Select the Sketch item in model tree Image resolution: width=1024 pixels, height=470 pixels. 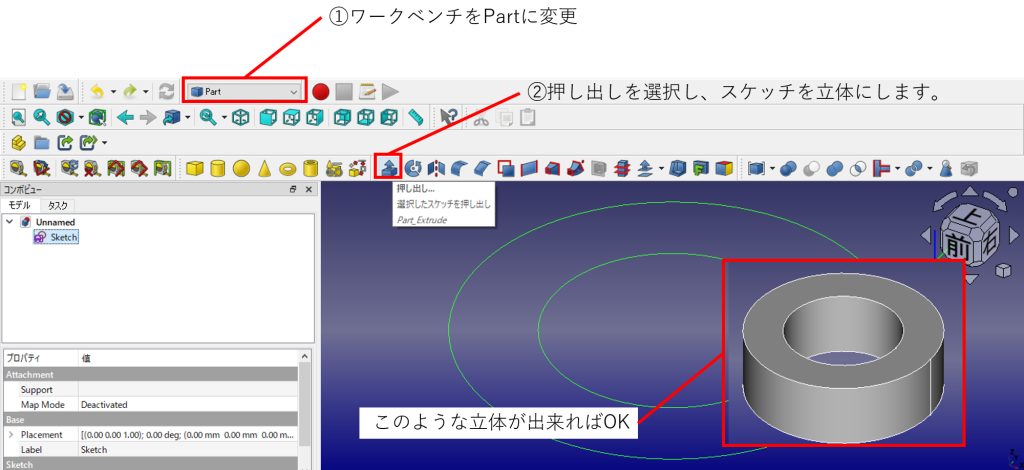point(64,237)
